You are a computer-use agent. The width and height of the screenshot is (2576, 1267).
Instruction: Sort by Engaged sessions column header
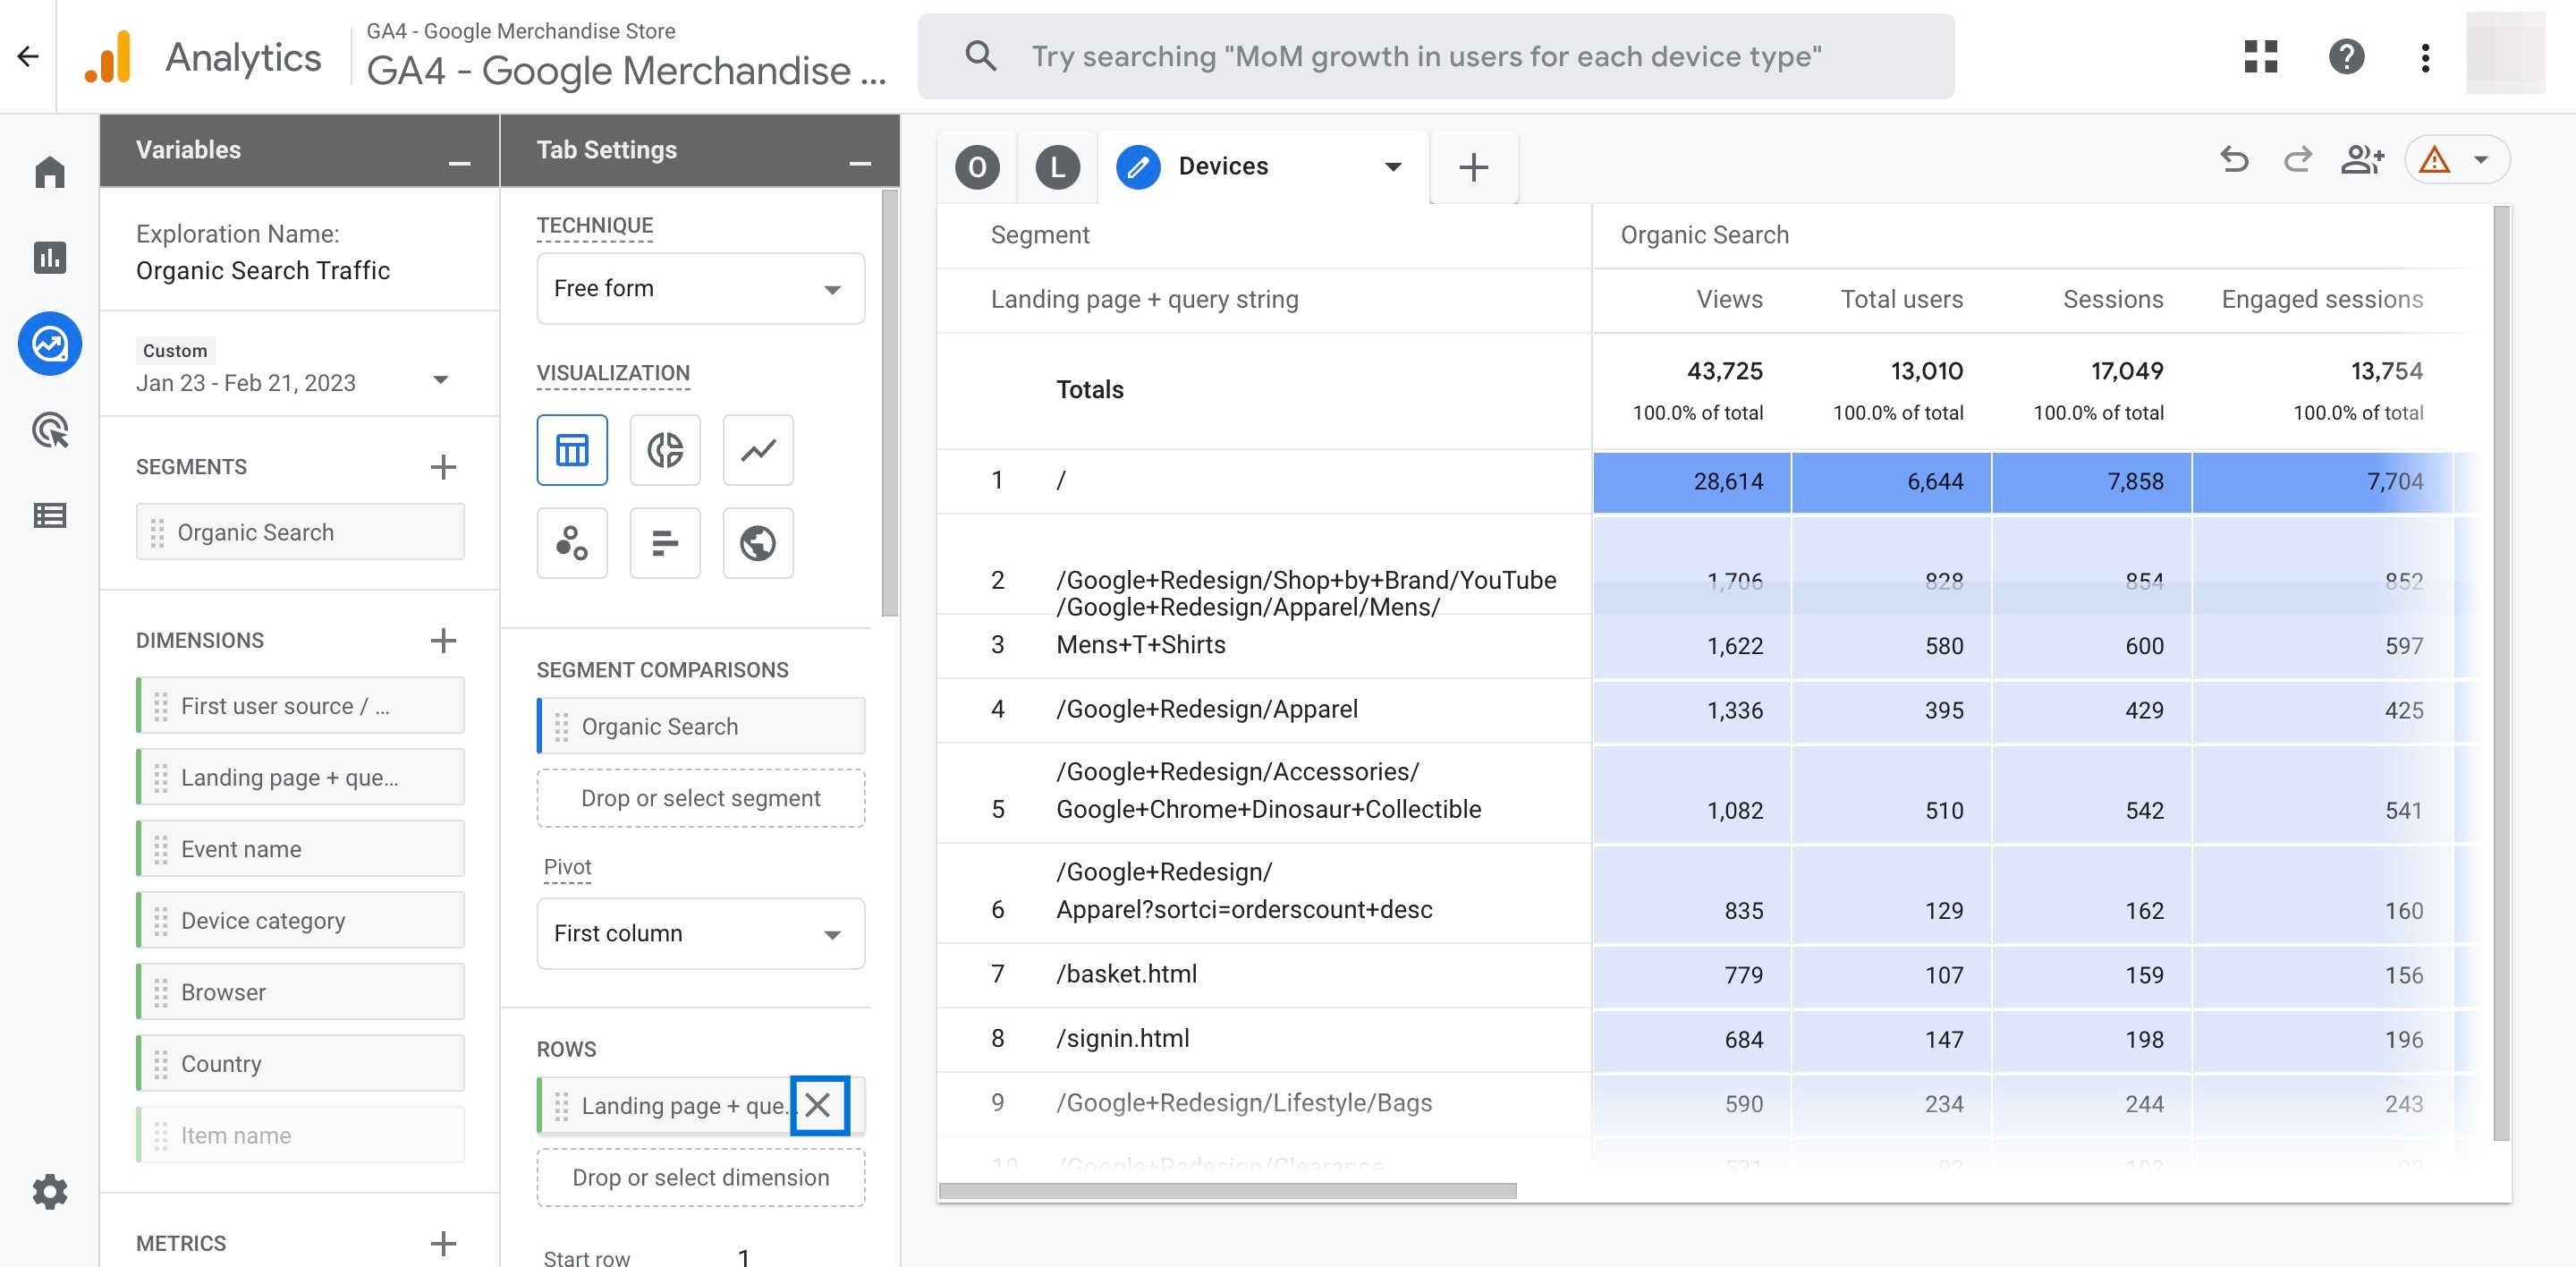(2322, 299)
